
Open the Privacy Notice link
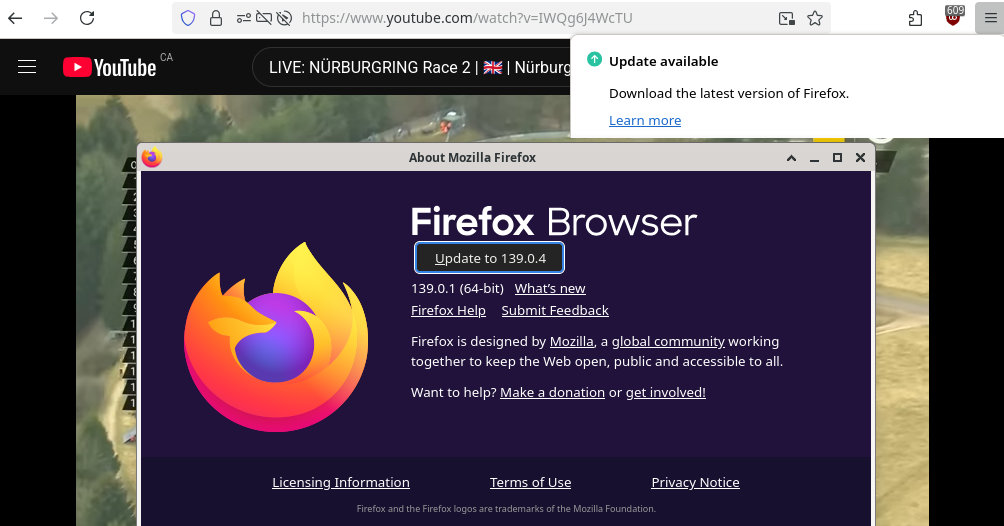pyautogui.click(x=695, y=482)
